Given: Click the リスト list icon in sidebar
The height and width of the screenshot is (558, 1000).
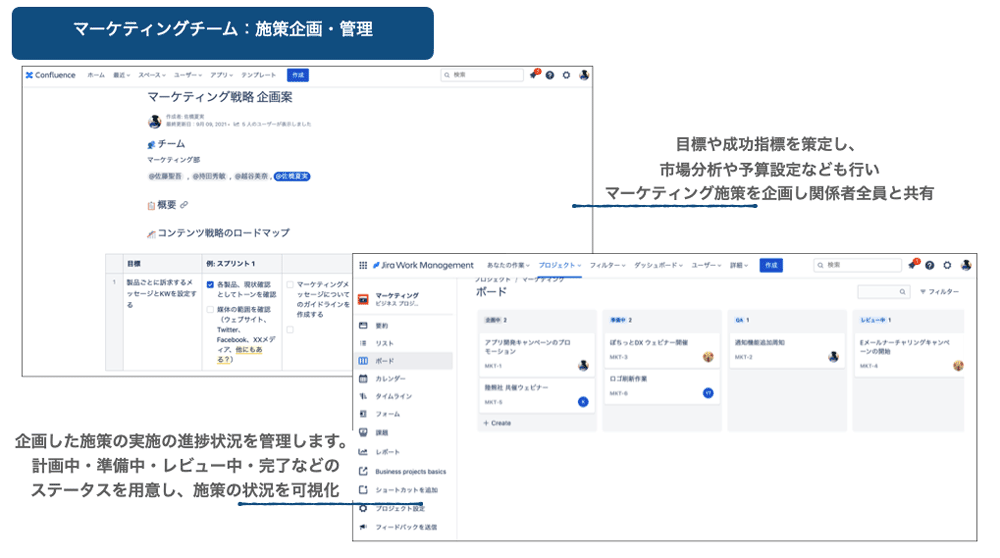Looking at the screenshot, I should tap(363, 343).
